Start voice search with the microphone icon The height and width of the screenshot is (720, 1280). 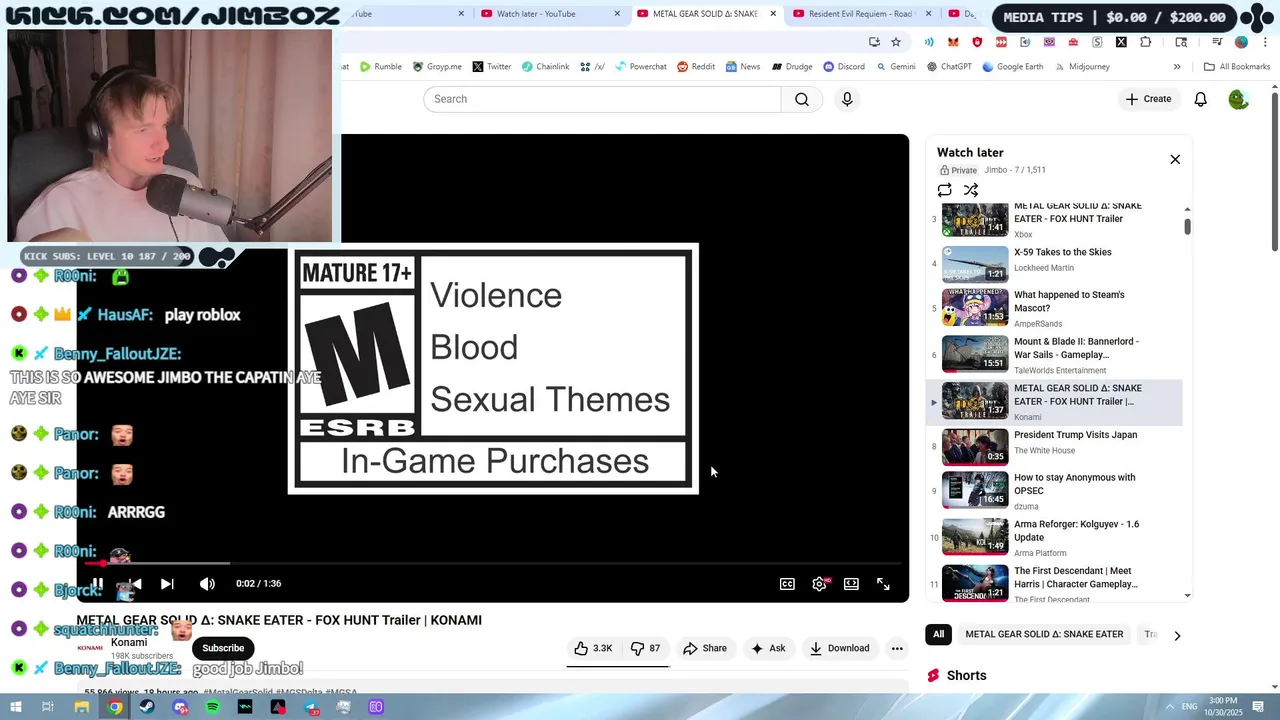click(x=847, y=99)
